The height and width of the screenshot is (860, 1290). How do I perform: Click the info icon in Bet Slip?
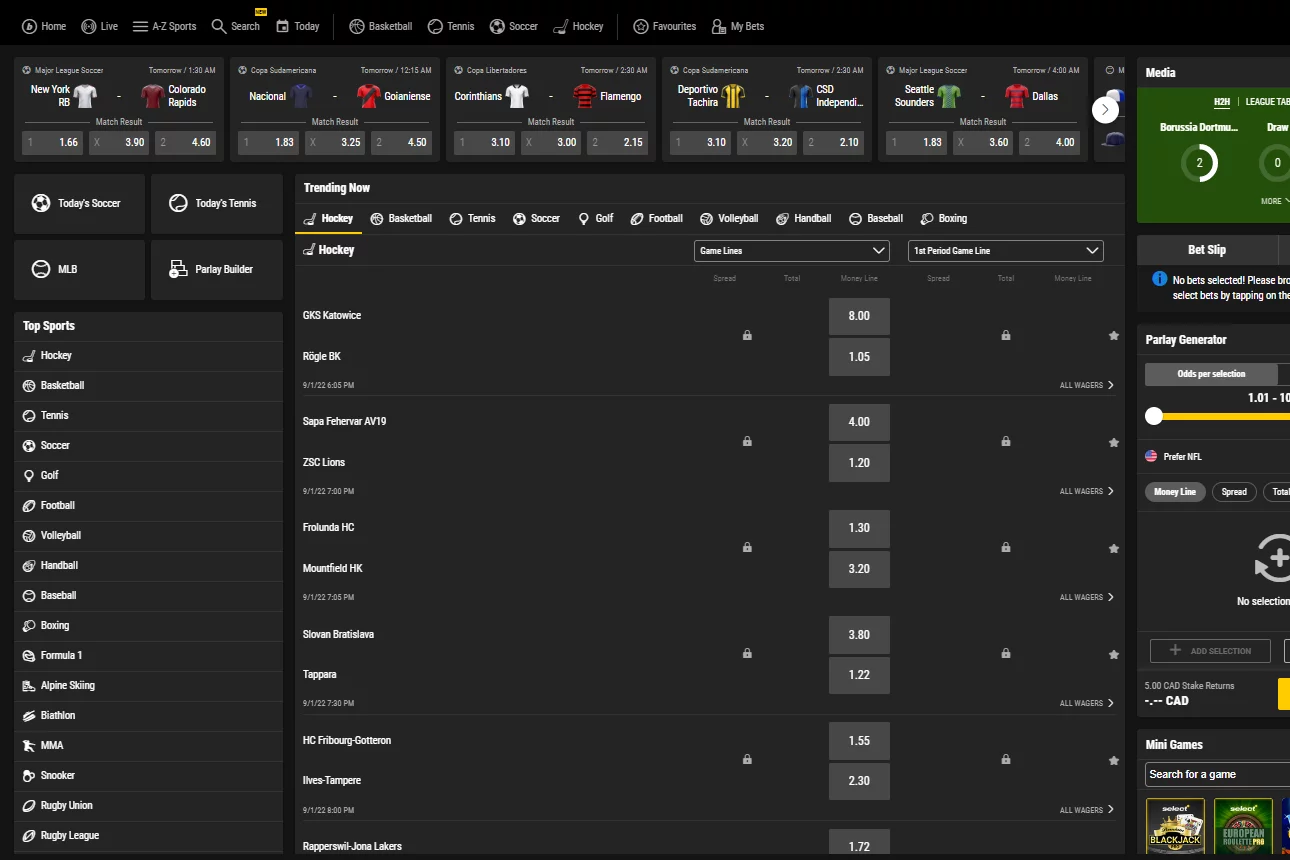click(1160, 279)
